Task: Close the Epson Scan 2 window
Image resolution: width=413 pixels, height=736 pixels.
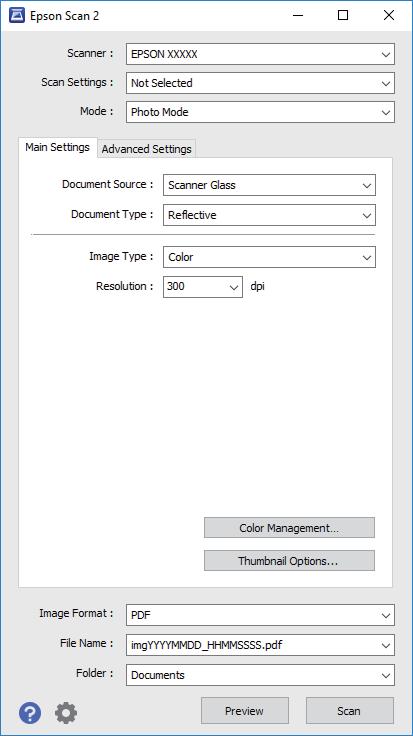Action: pyautogui.click(x=389, y=15)
